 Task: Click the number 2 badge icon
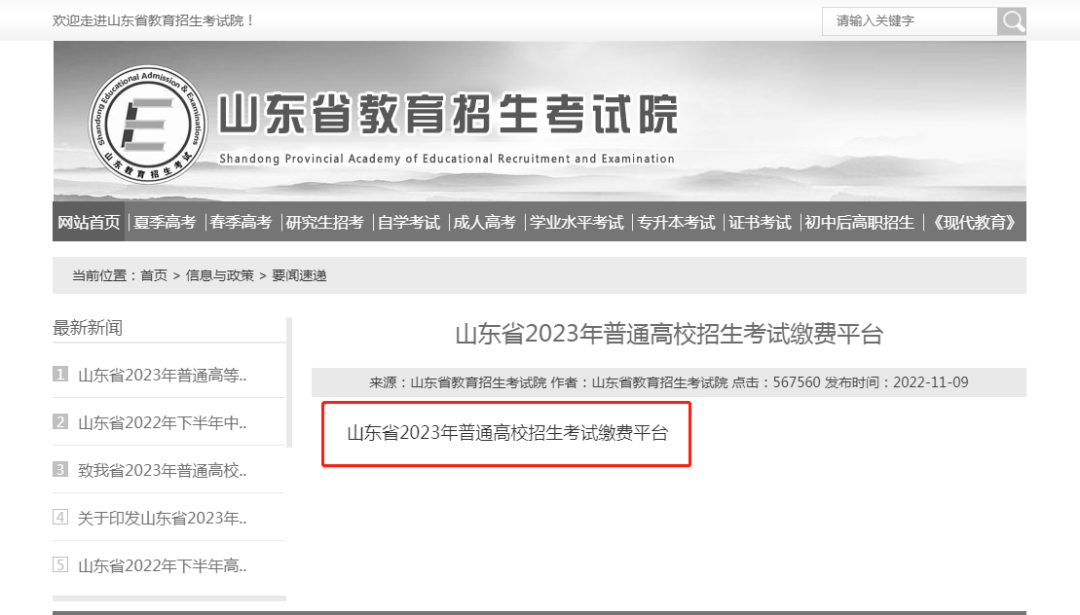tap(60, 423)
